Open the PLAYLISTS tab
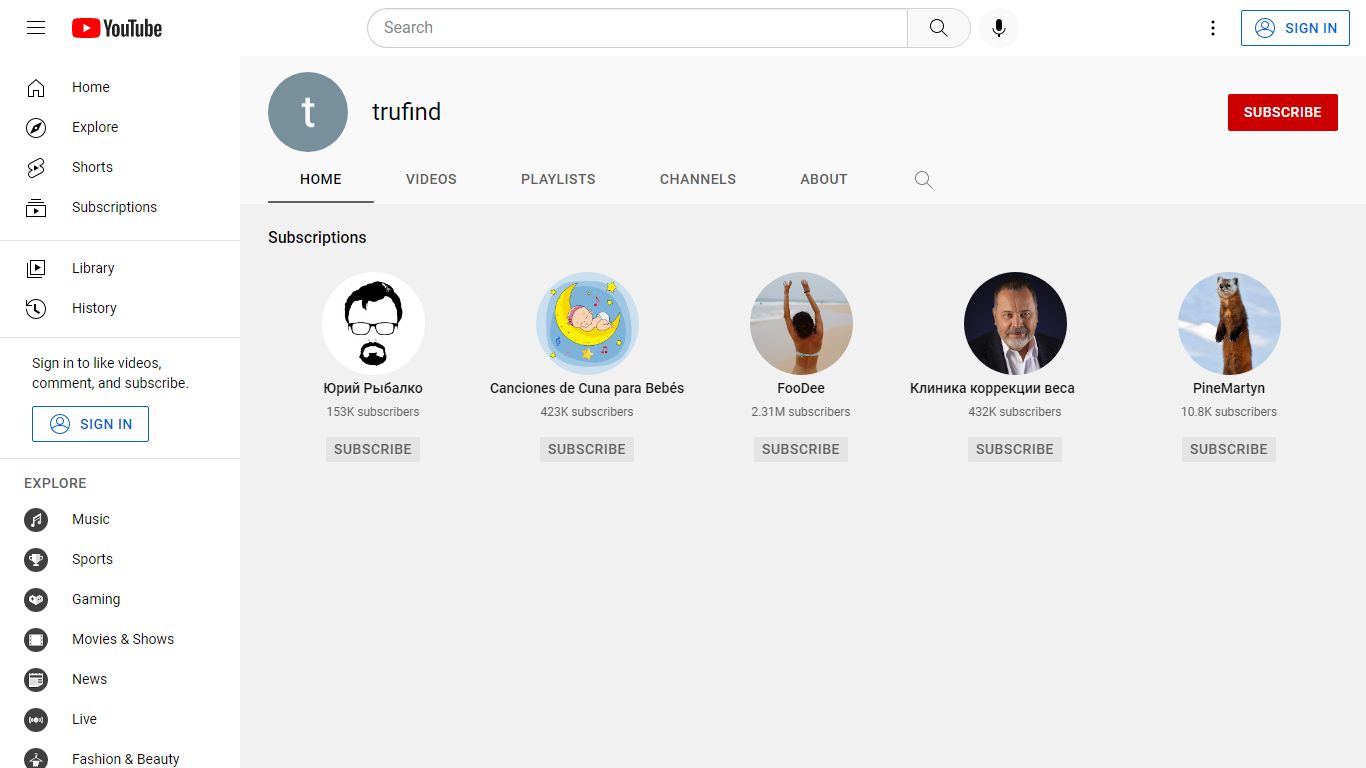Screen dimensions: 1366x768 pos(558,179)
